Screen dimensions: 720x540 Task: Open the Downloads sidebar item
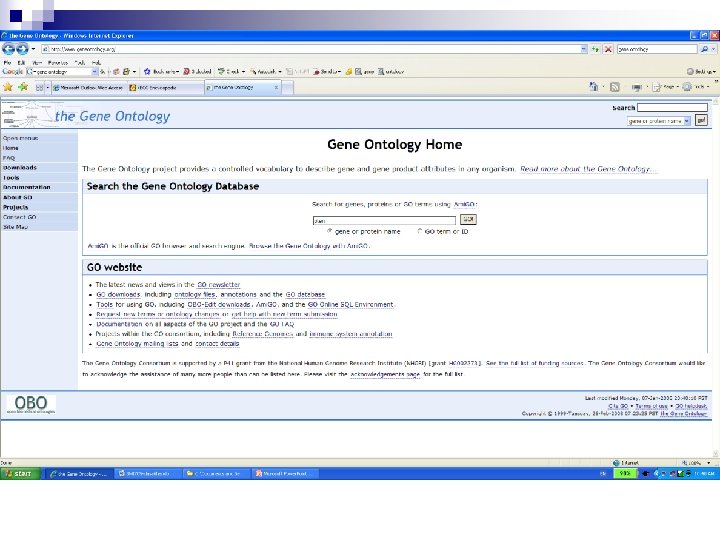click(20, 168)
